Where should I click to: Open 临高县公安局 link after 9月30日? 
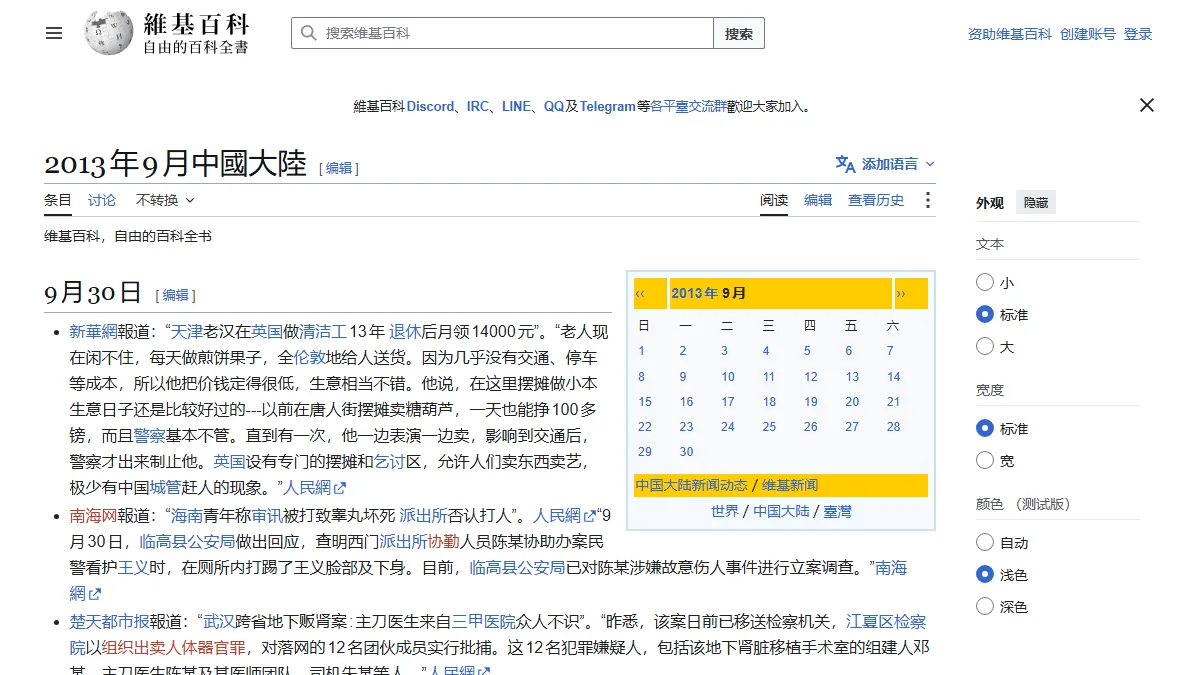[x=187, y=542]
